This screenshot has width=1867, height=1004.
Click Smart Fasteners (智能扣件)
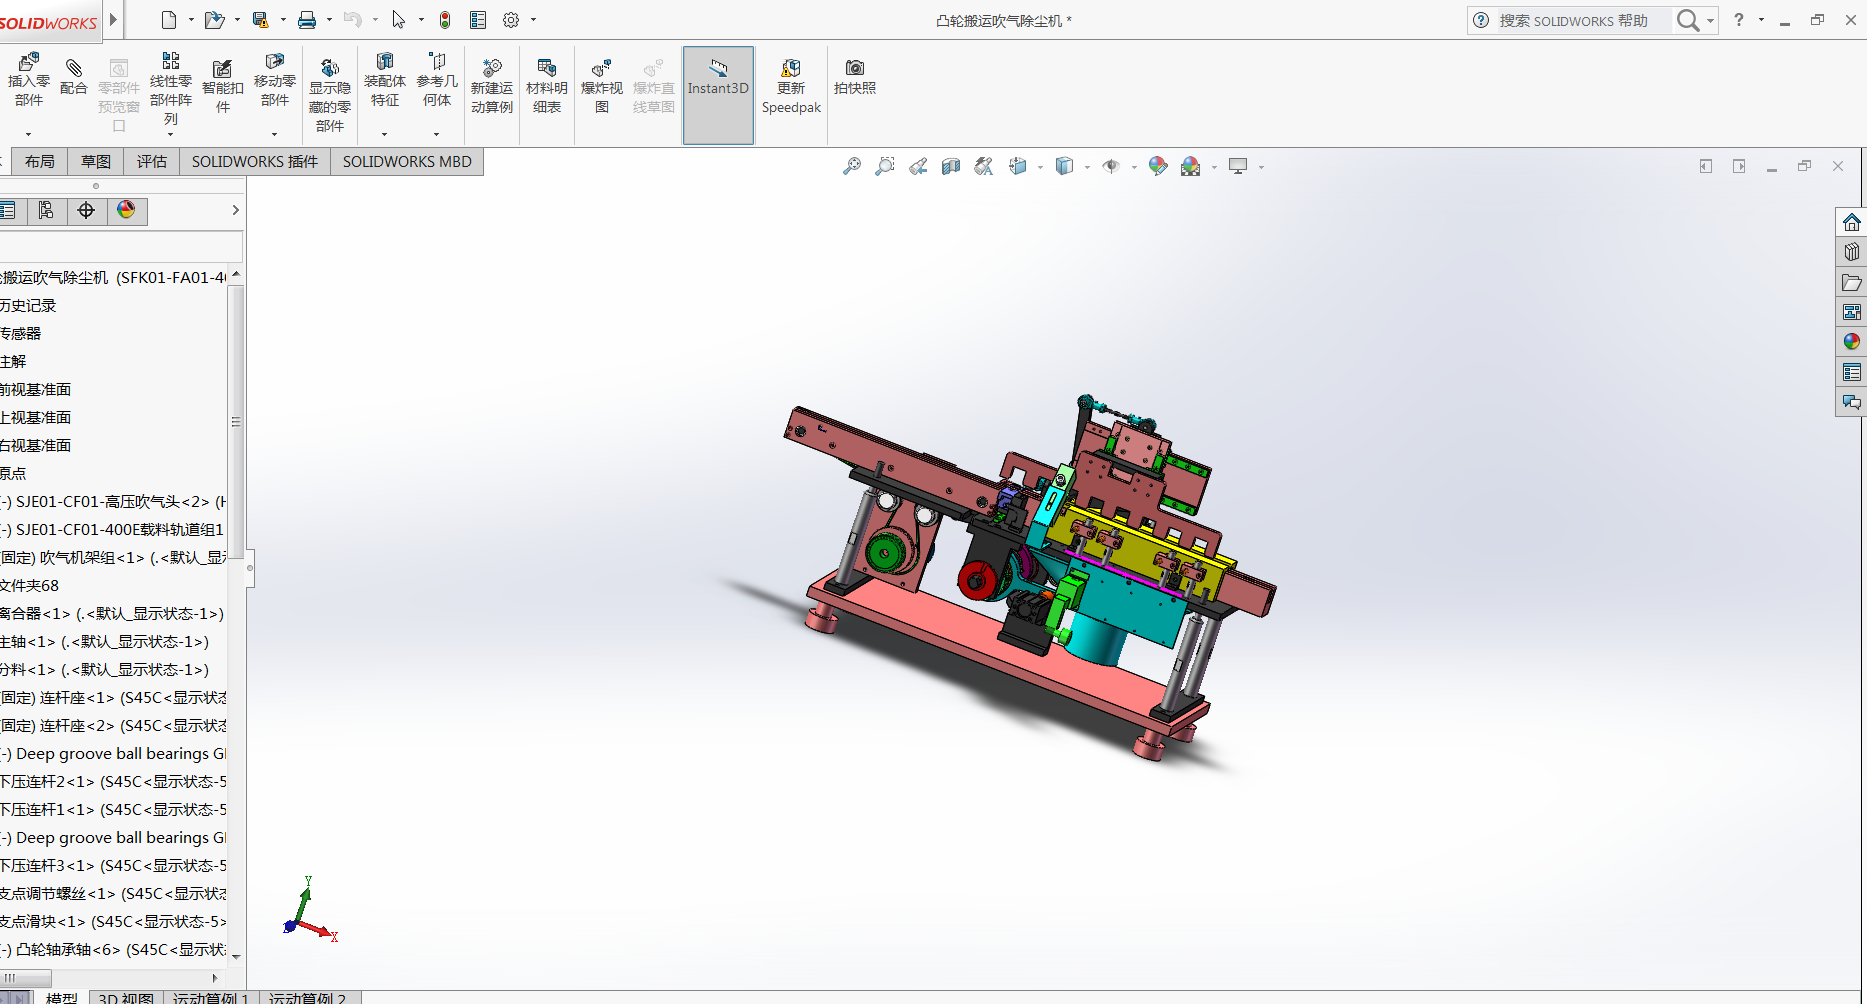pyautogui.click(x=223, y=87)
